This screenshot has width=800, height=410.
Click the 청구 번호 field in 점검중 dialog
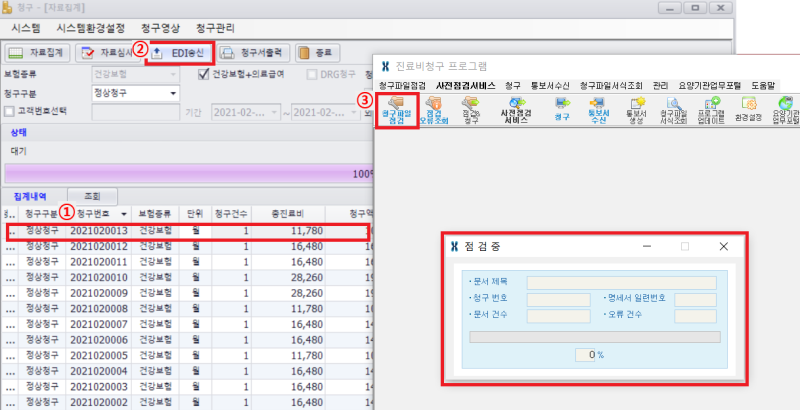point(559,299)
